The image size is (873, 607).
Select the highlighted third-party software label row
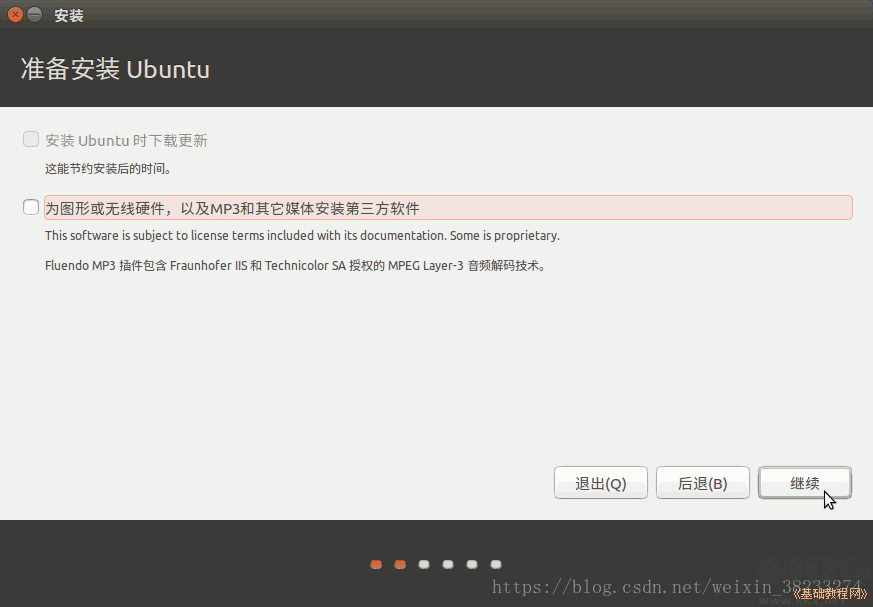pyautogui.click(x=445, y=207)
